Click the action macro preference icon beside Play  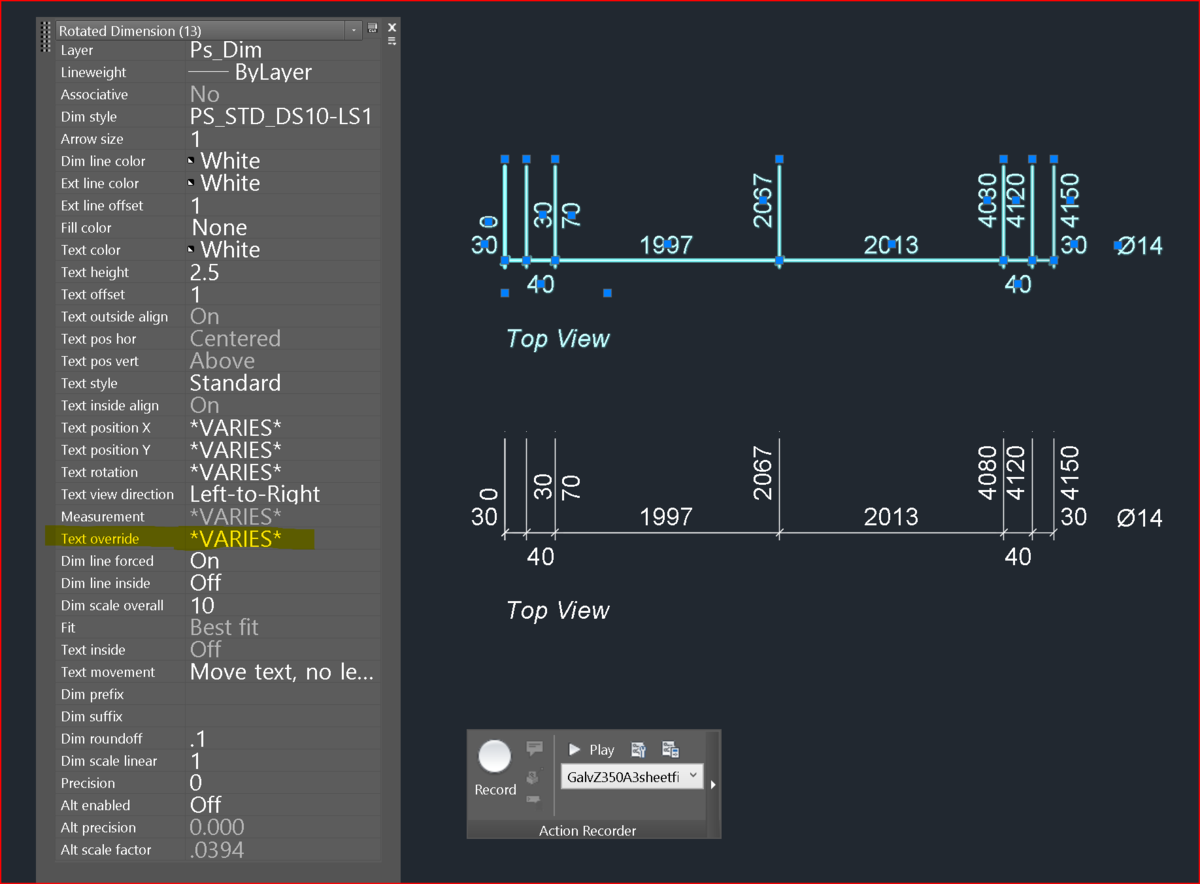click(639, 749)
